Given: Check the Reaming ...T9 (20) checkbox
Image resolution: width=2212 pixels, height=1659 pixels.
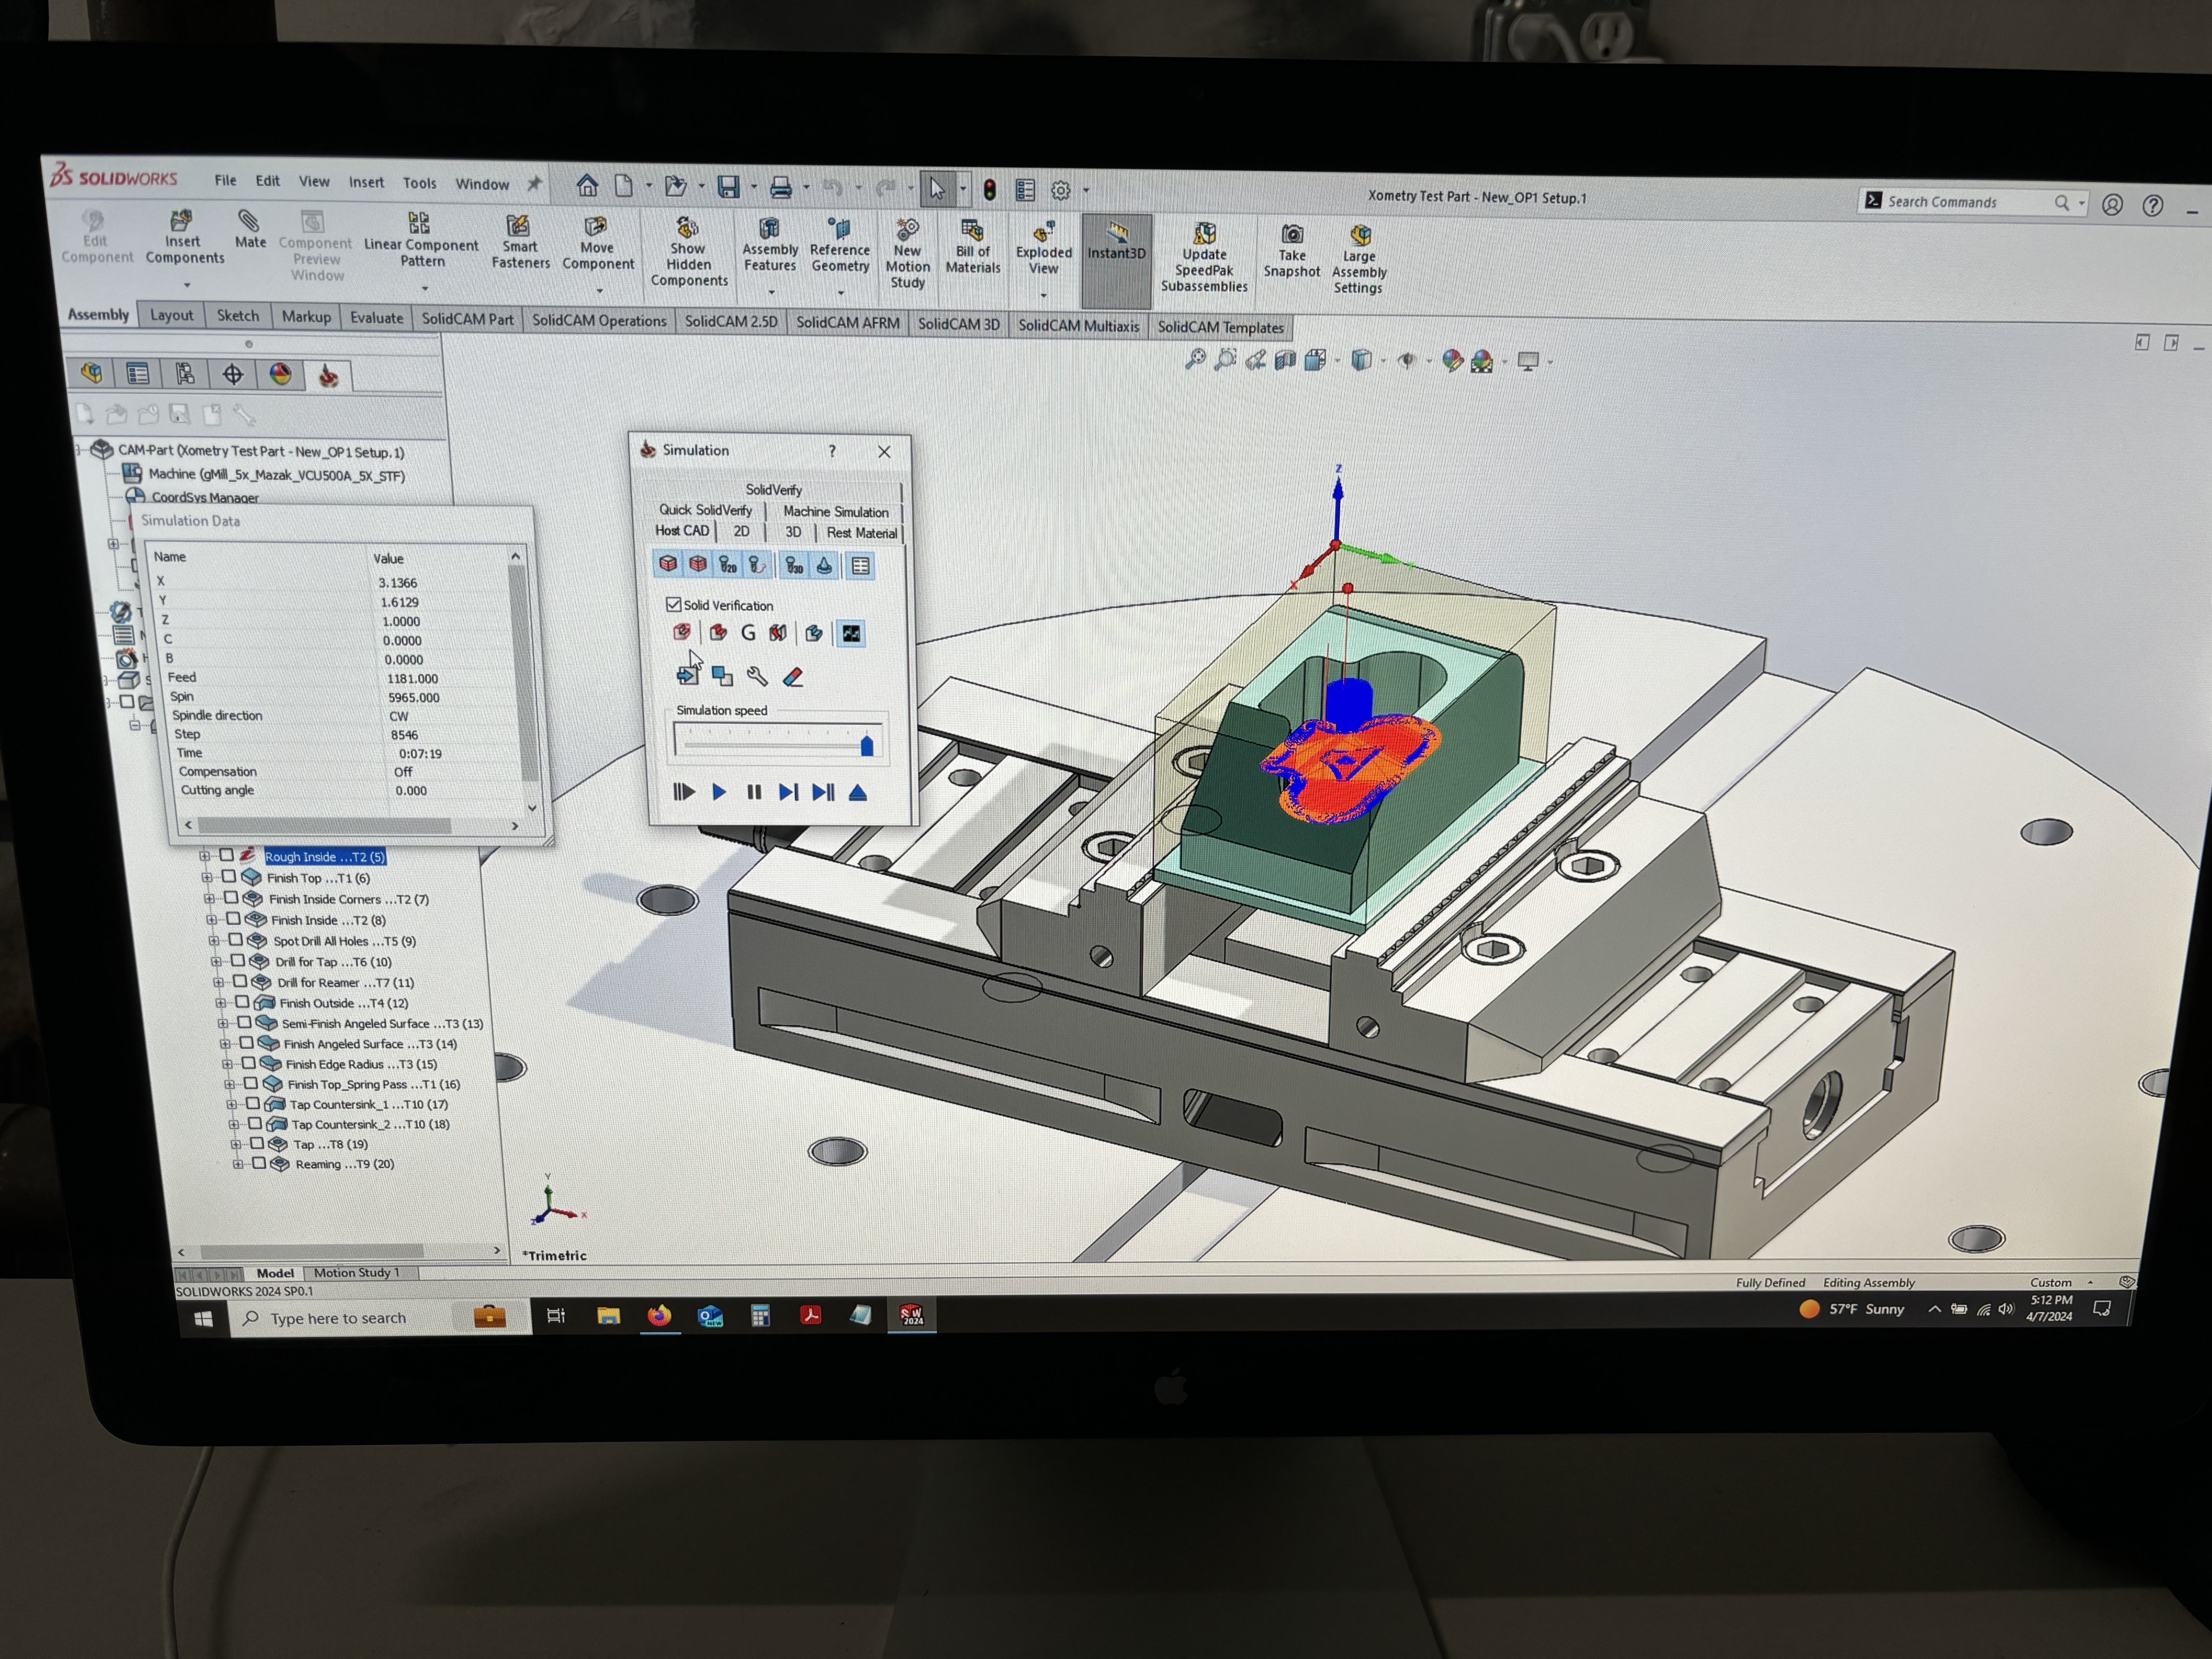Looking at the screenshot, I should 259,1163.
